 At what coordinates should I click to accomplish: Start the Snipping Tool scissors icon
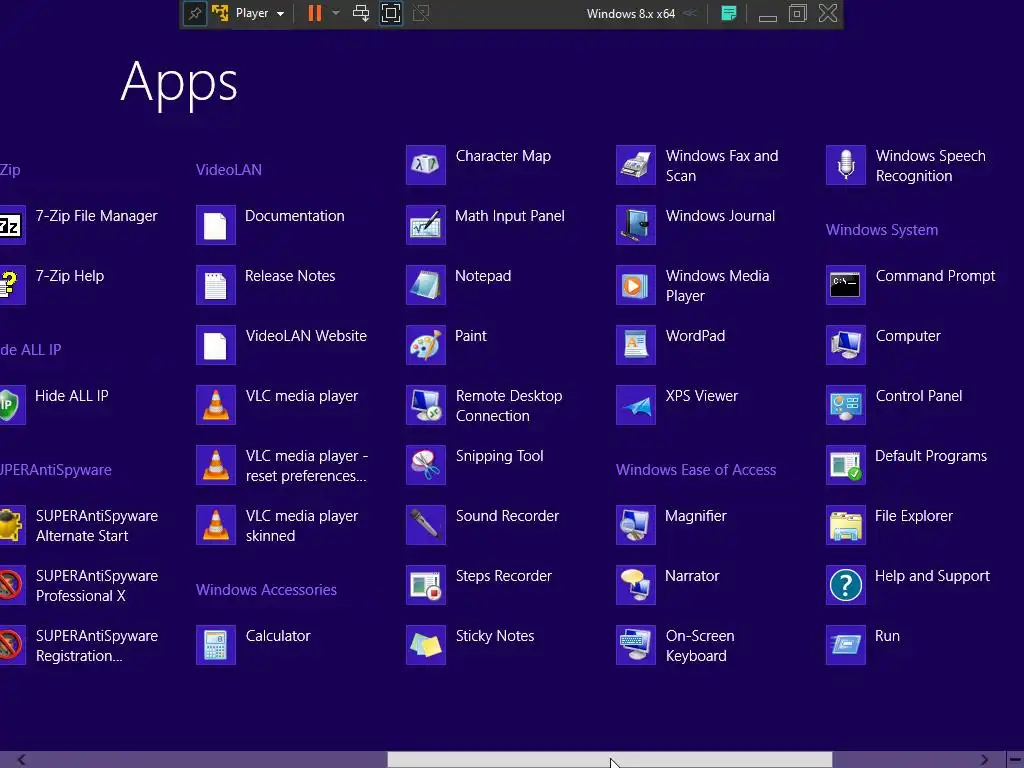426,465
